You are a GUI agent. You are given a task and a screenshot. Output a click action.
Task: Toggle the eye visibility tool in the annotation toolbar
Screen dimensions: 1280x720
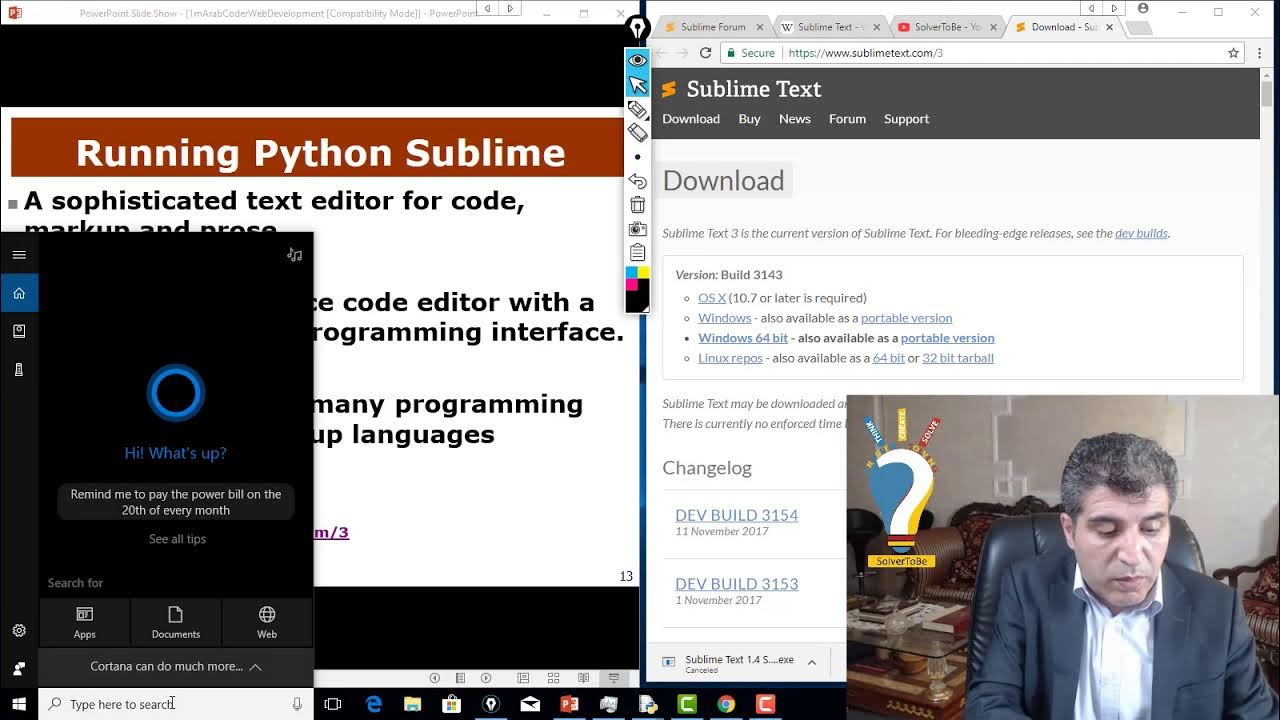click(637, 60)
